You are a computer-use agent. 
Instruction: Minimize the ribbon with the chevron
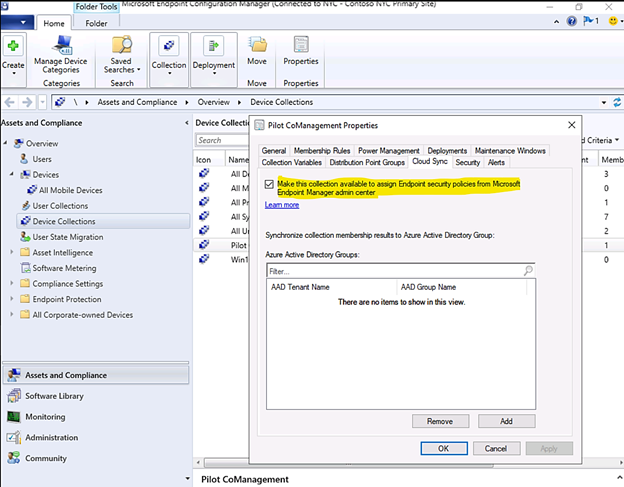(x=556, y=21)
